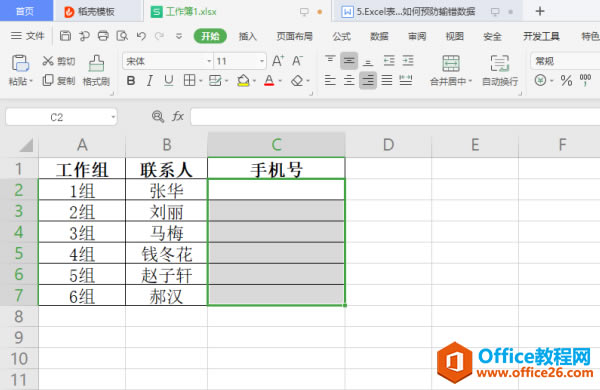The image size is (600, 390).
Task: Toggle vertical middle alignment
Action: tap(349, 60)
